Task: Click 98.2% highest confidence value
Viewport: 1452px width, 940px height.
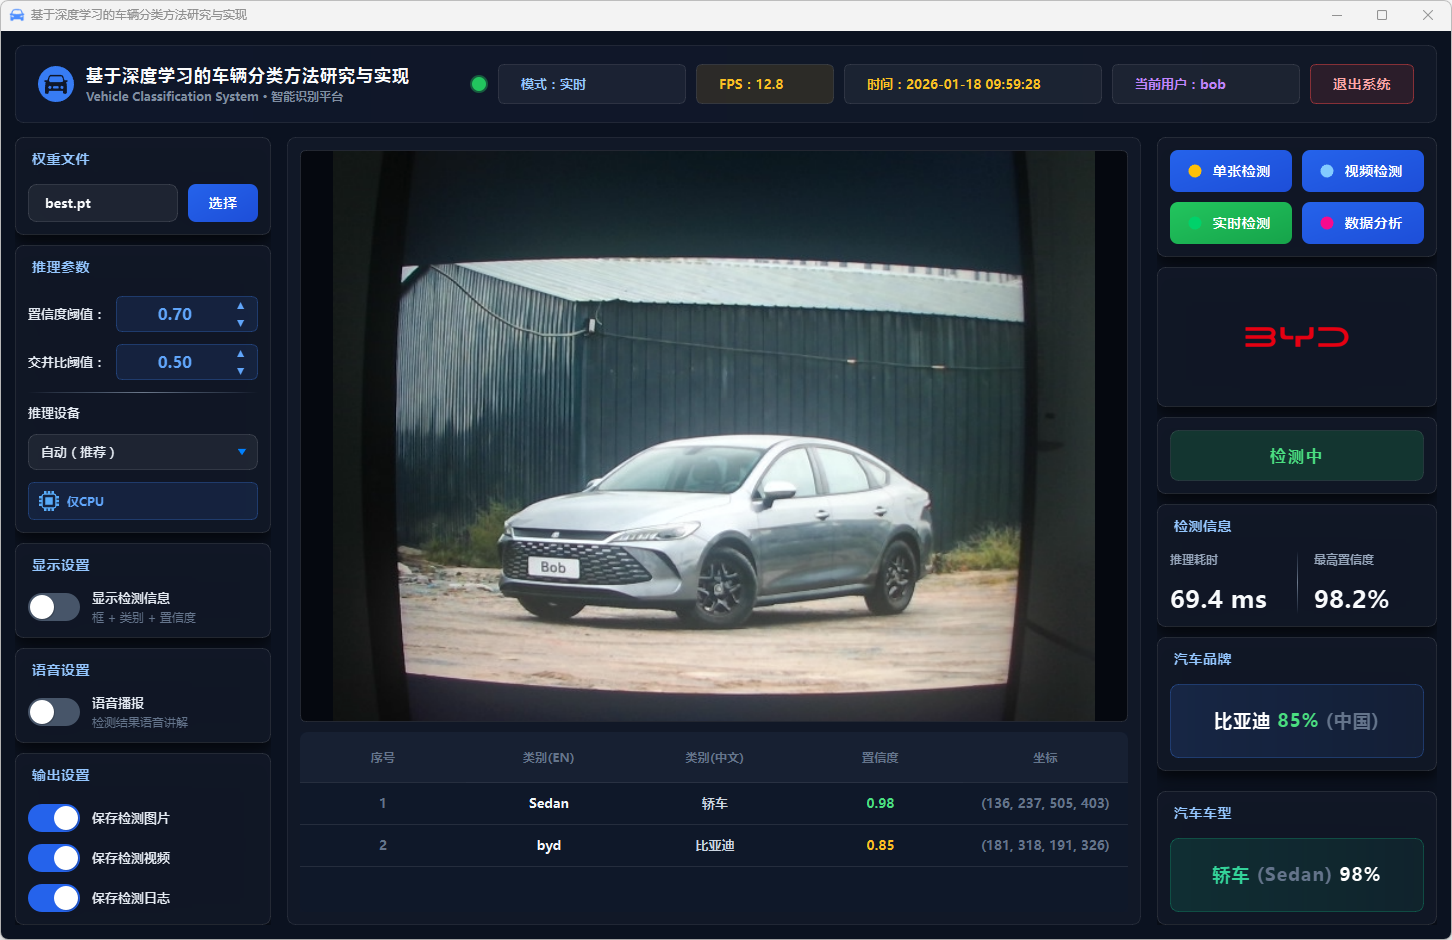Action: [x=1351, y=599]
